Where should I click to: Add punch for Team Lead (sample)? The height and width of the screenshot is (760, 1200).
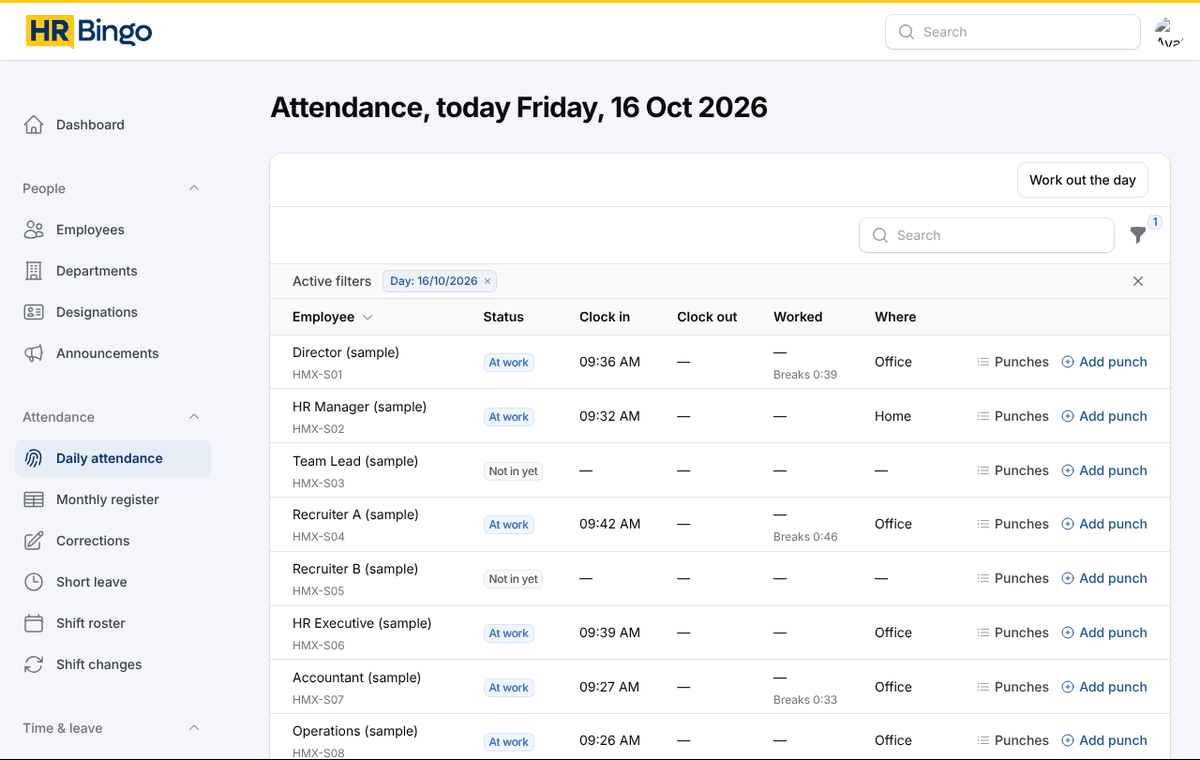(x=1104, y=470)
